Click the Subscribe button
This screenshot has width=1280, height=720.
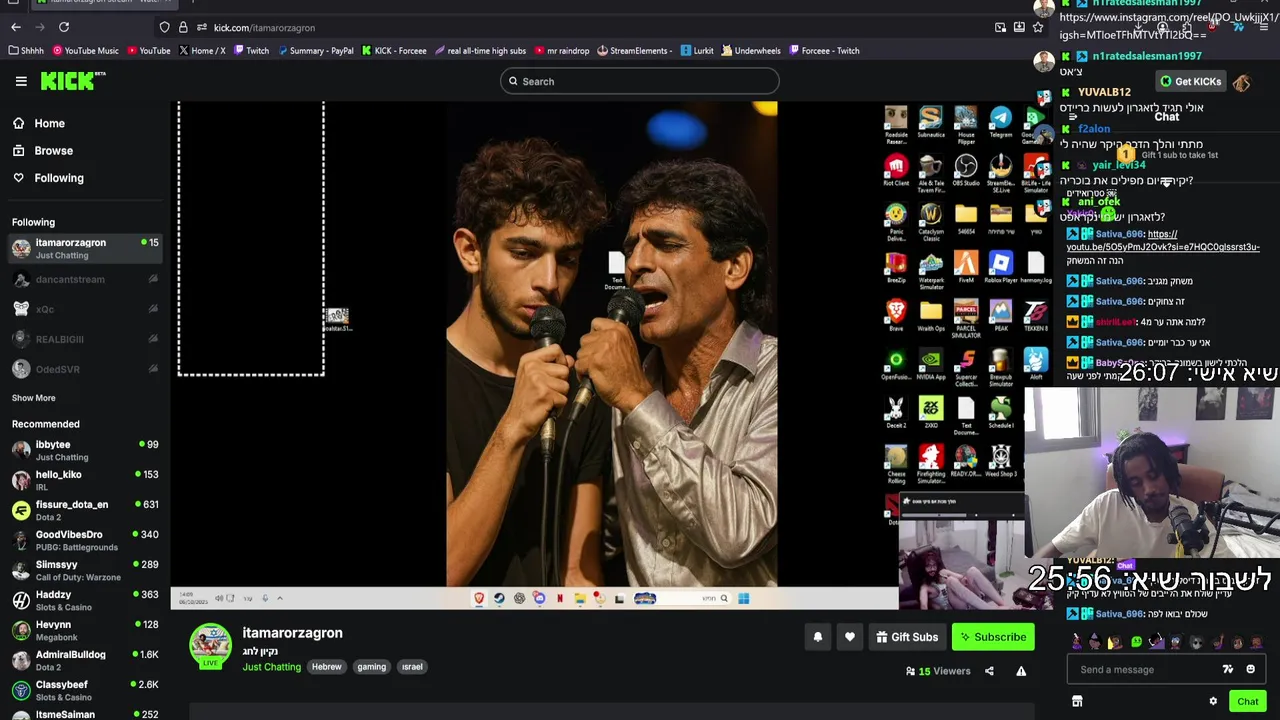992,637
